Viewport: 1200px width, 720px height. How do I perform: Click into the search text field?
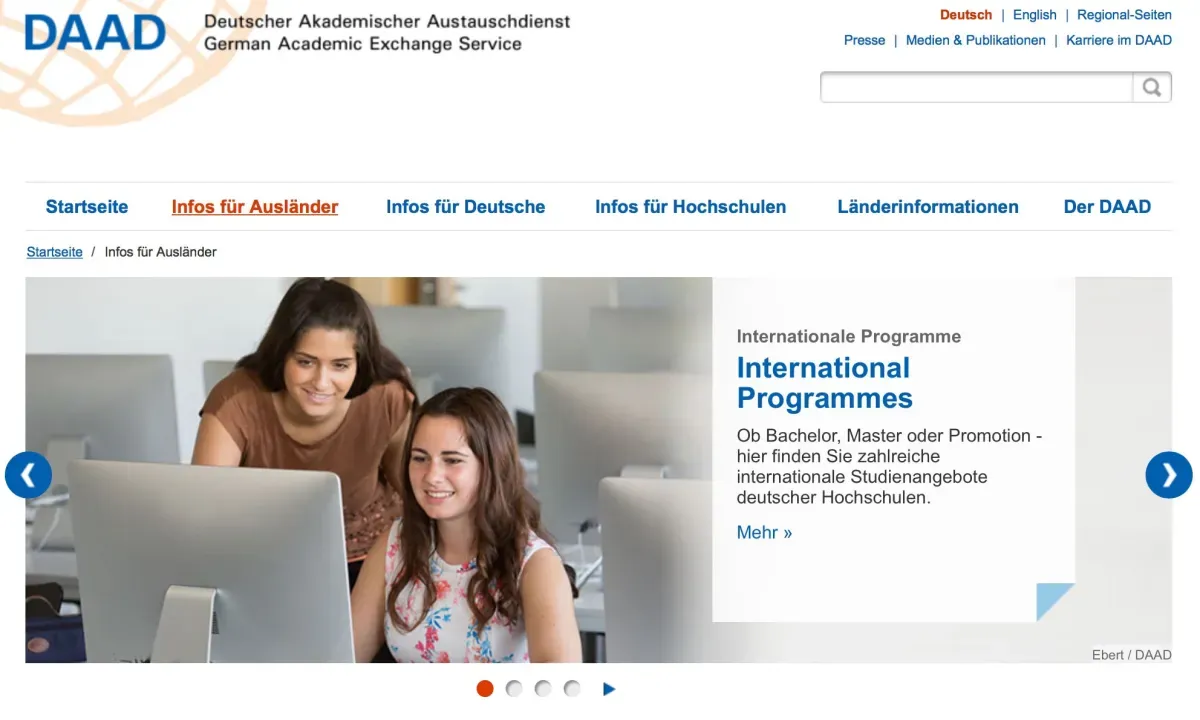point(976,88)
